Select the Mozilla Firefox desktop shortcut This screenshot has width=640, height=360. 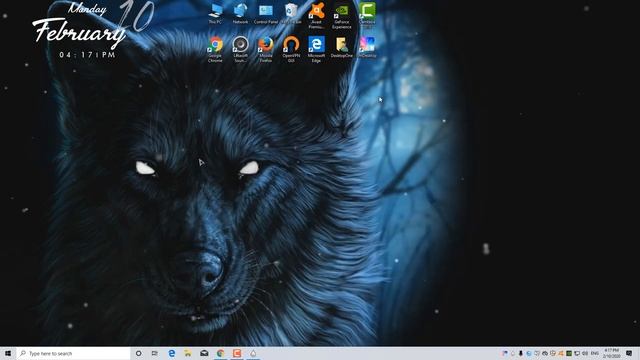click(266, 49)
